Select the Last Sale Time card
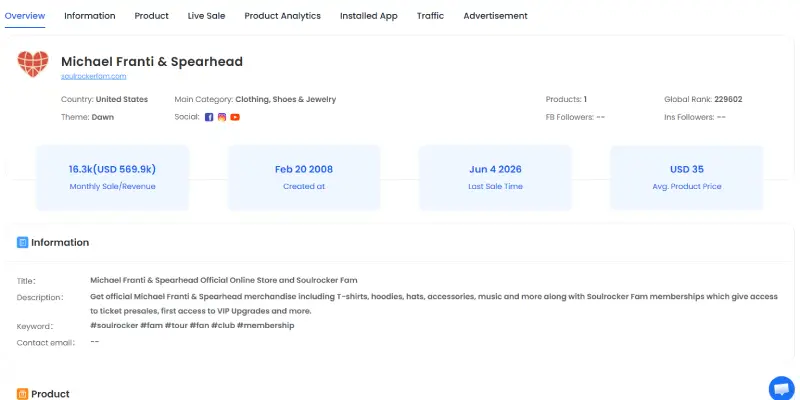This screenshot has height=400, width=800. pyautogui.click(x=495, y=178)
